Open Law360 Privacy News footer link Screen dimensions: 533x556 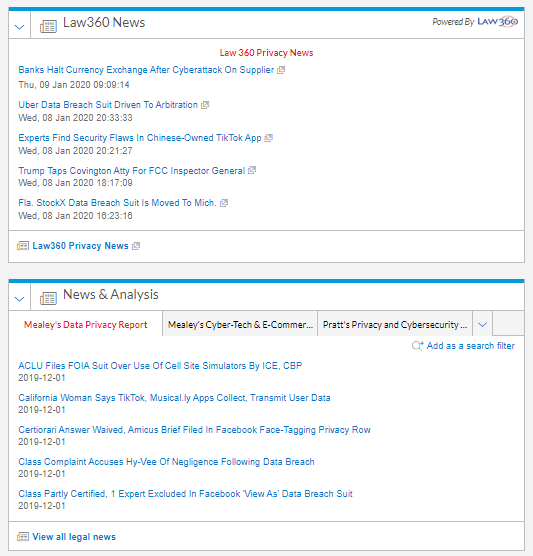pos(80,246)
